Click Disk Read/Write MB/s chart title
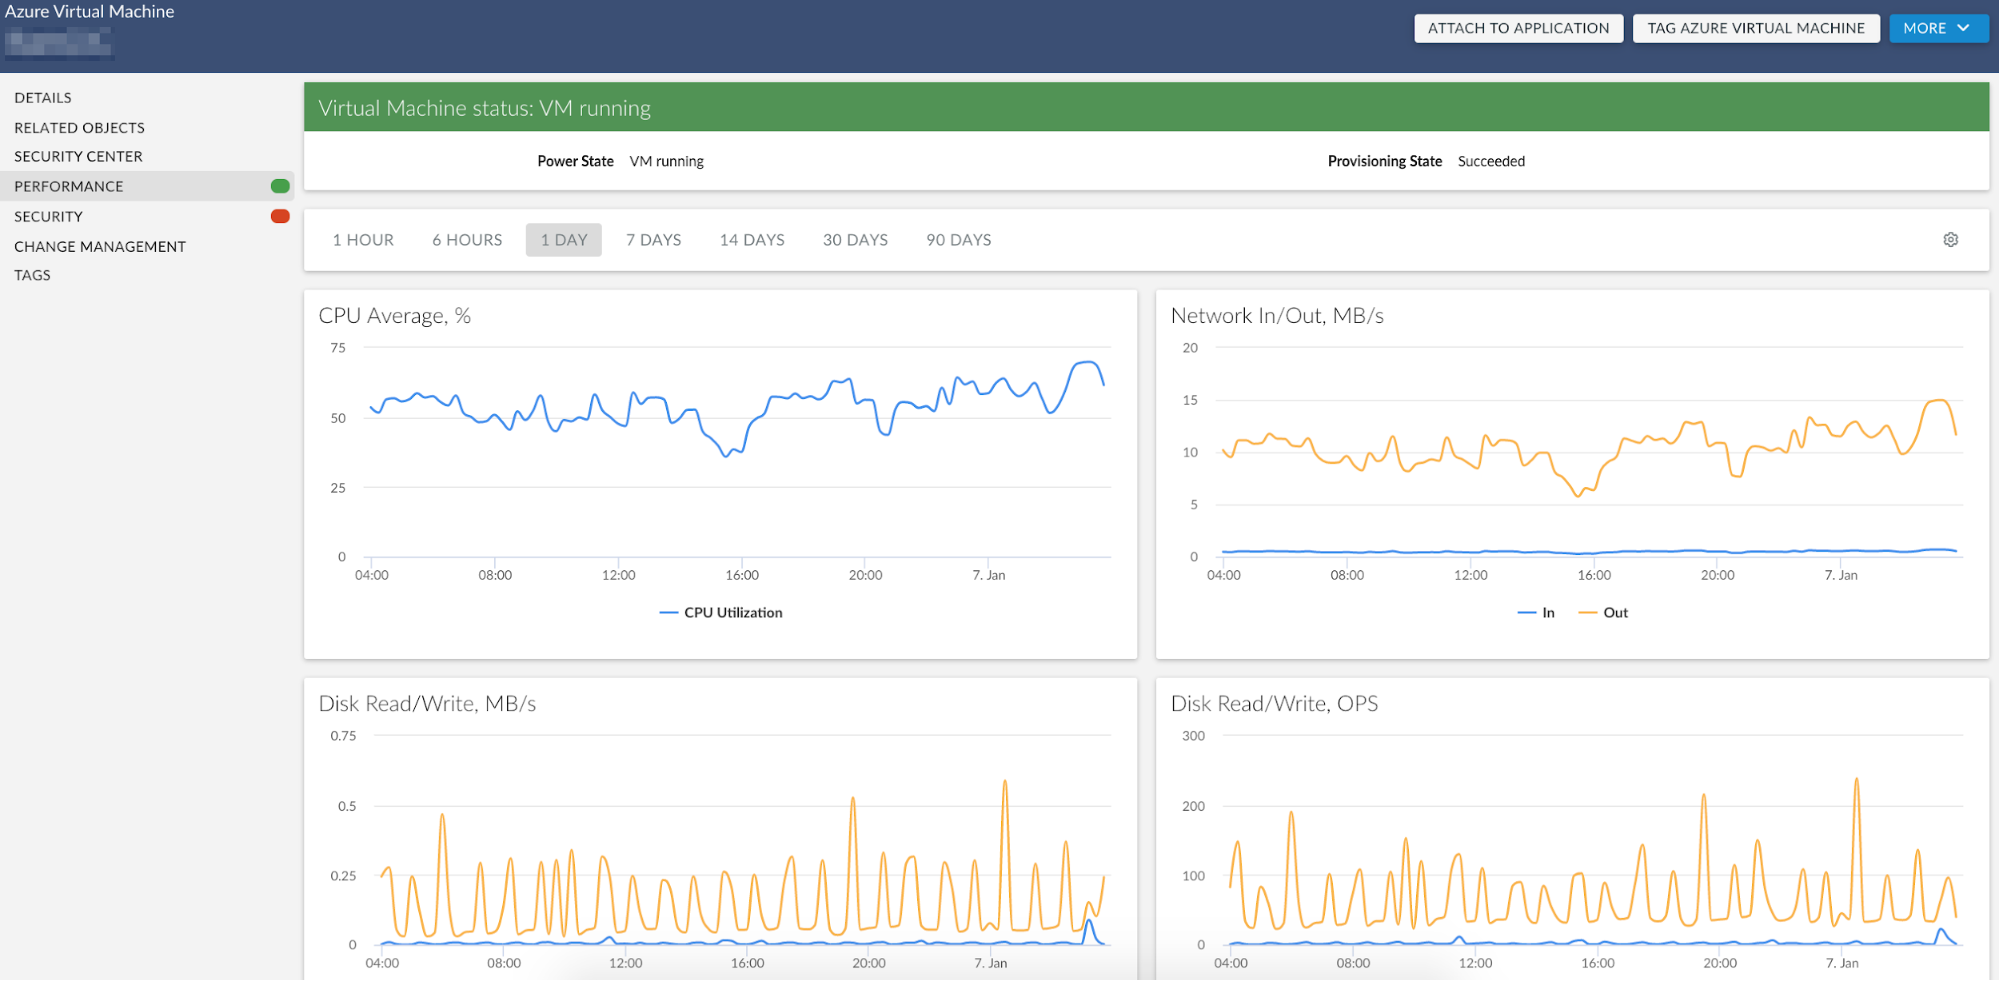Image resolution: width=1999 pixels, height=981 pixels. pos(427,704)
